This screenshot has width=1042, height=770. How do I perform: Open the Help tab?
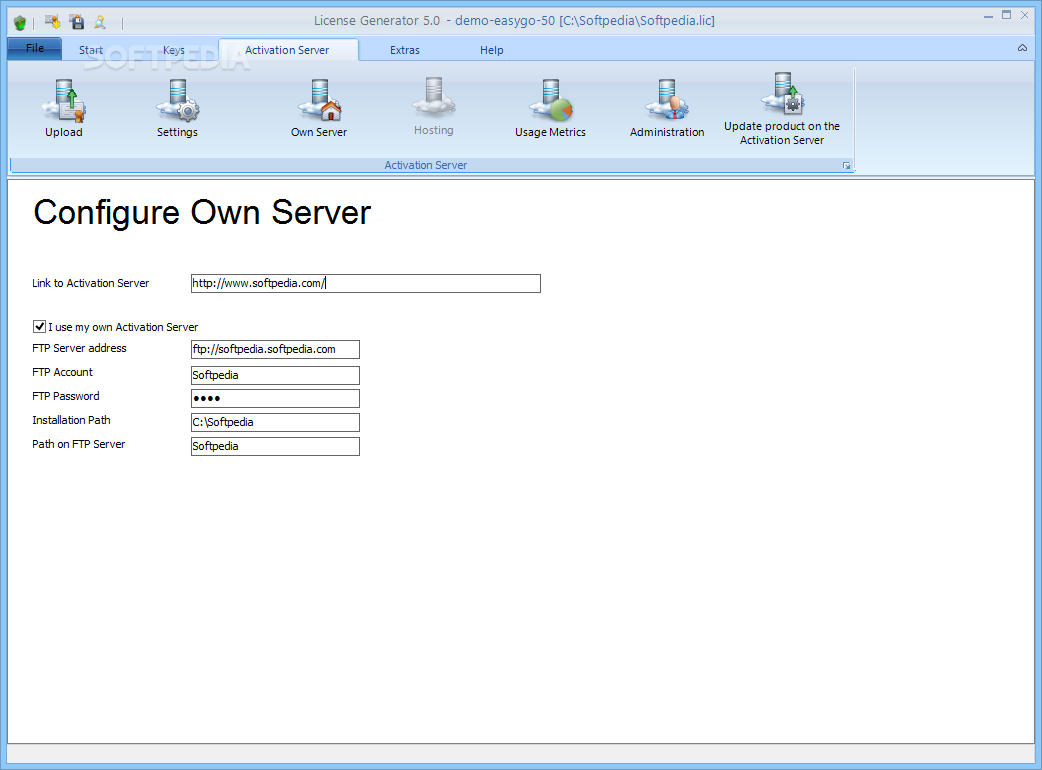coord(492,50)
